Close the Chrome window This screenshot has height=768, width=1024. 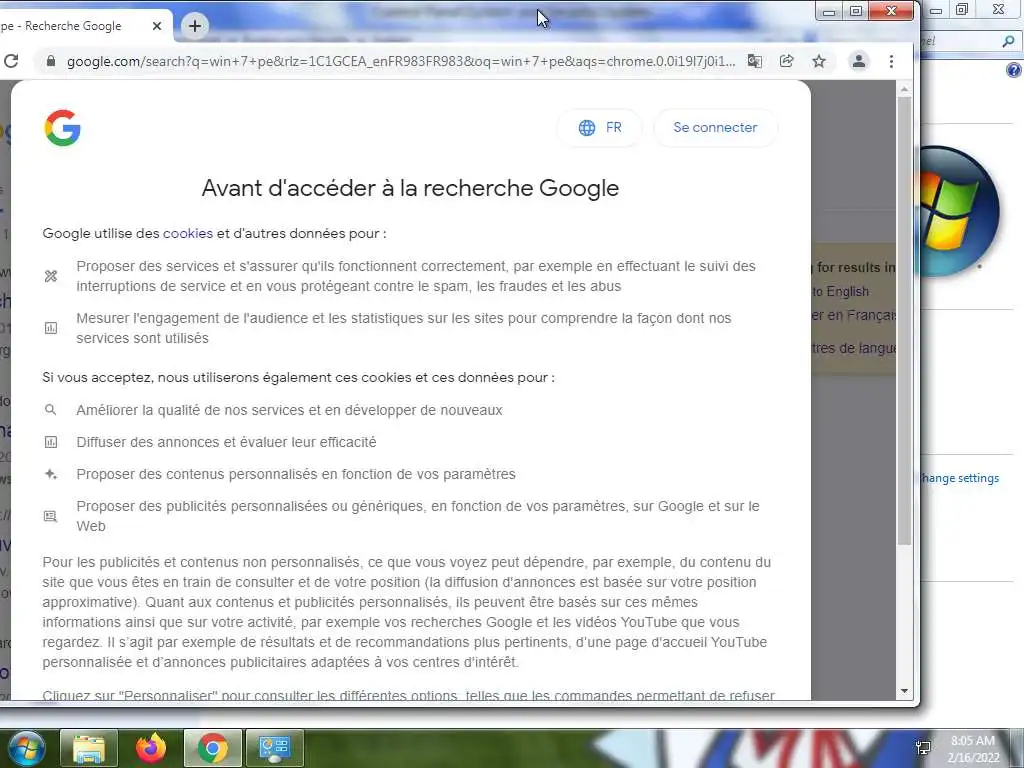pos(891,11)
